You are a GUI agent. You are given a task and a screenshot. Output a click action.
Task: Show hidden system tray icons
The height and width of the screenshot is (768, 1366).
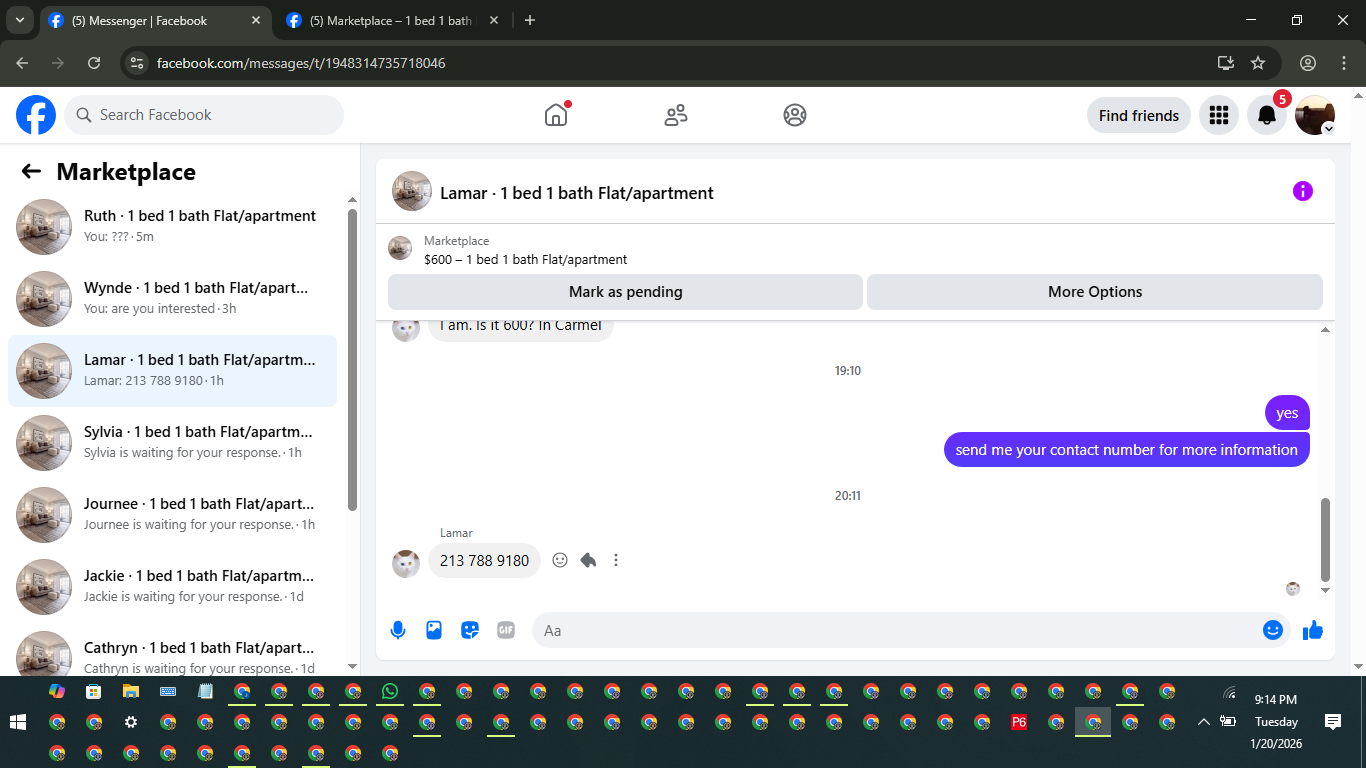coord(1204,722)
